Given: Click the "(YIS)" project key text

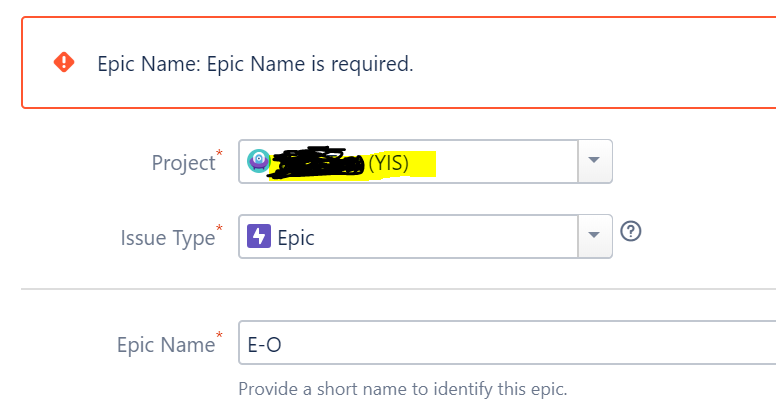Looking at the screenshot, I should click(x=388, y=162).
